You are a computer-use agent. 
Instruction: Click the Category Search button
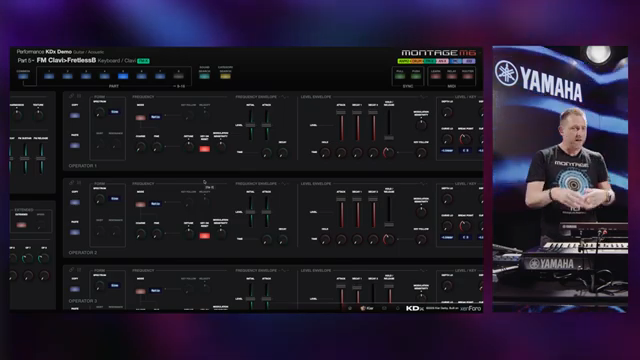click(225, 76)
